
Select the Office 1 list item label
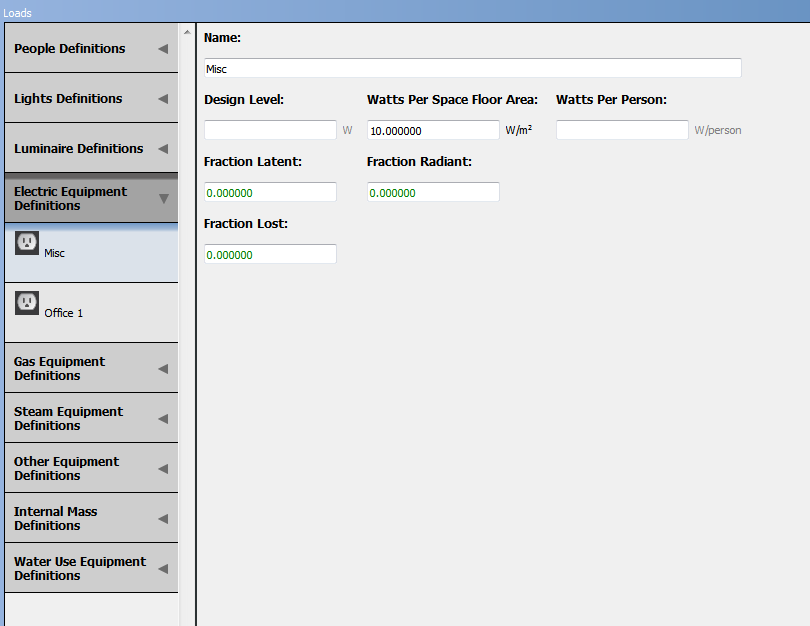[x=64, y=313]
